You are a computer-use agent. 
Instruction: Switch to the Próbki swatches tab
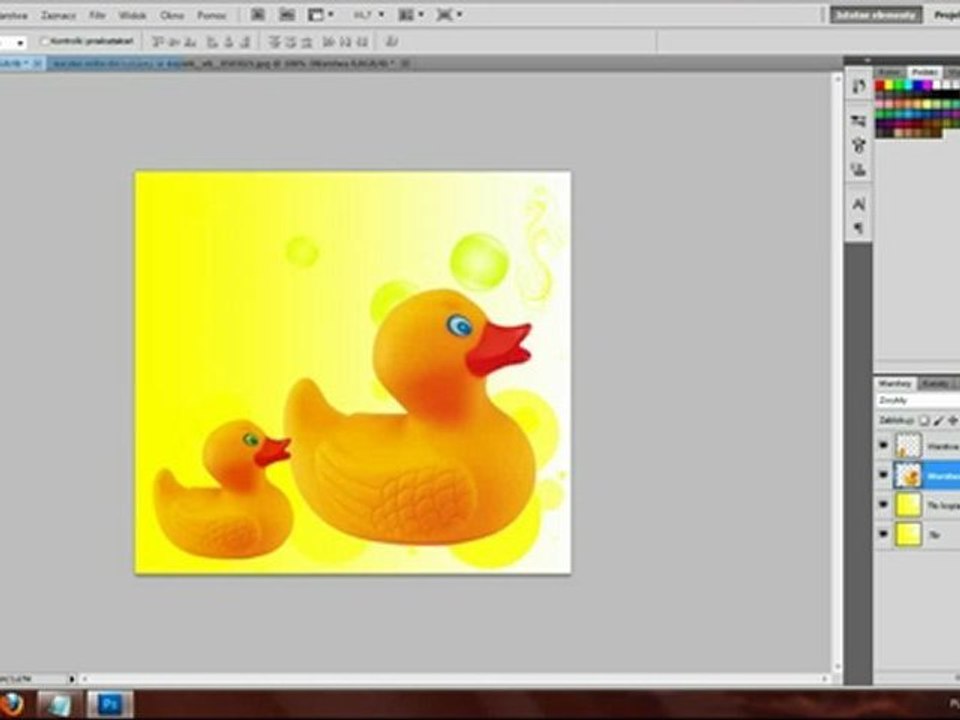coord(924,72)
